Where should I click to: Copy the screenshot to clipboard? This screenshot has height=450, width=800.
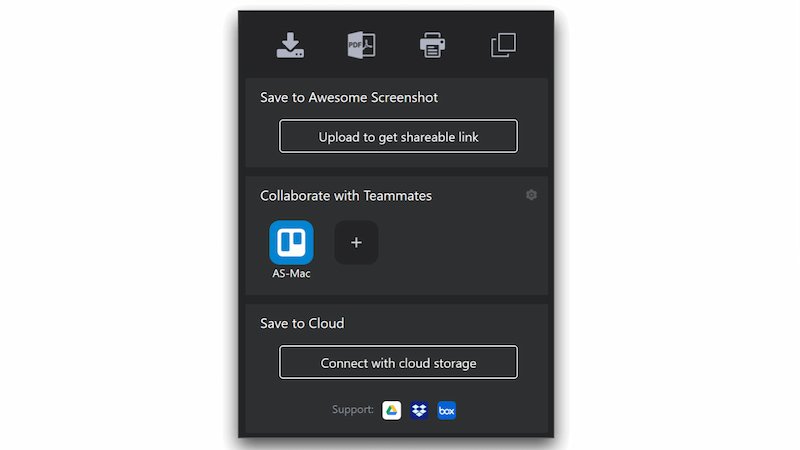coord(503,45)
